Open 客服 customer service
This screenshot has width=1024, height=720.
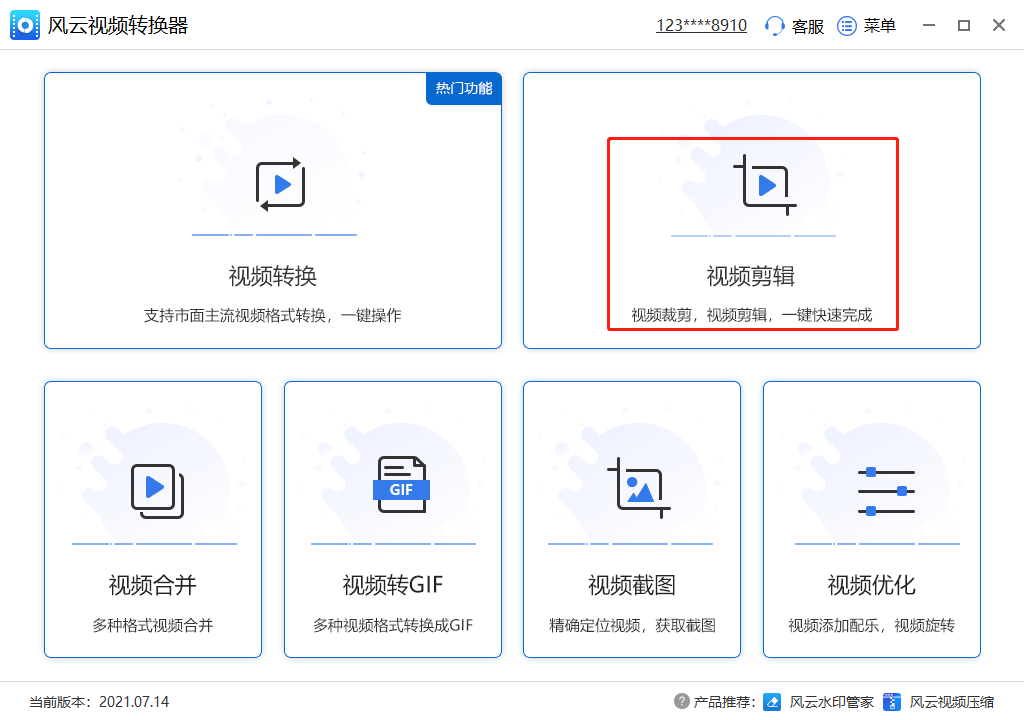(x=807, y=26)
